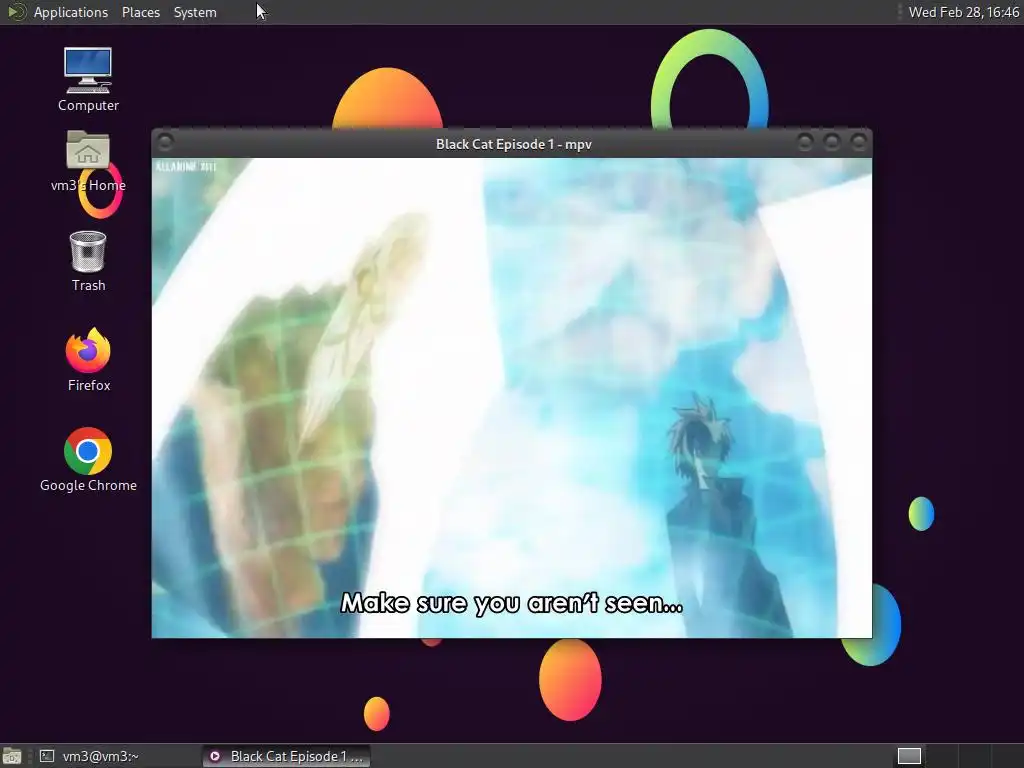Maximize the mpv window
Screen dimensions: 1024x768
pyautogui.click(x=831, y=142)
